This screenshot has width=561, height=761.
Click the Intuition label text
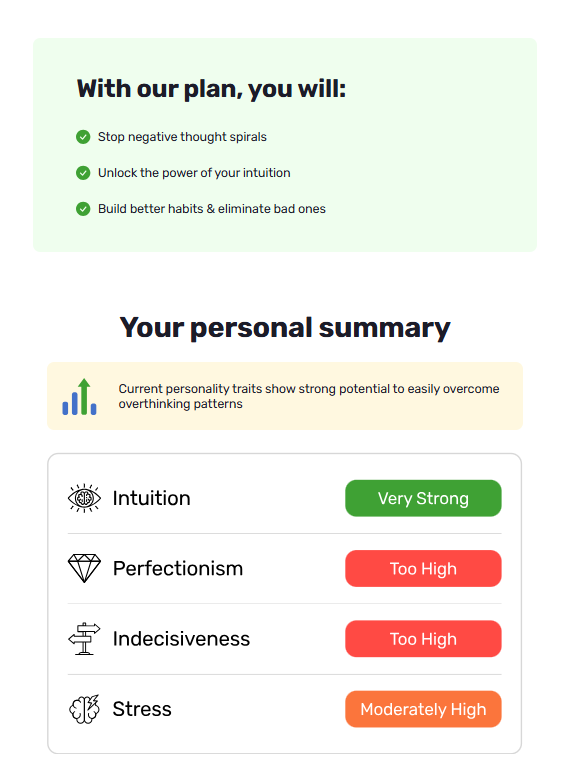pyautogui.click(x=151, y=498)
